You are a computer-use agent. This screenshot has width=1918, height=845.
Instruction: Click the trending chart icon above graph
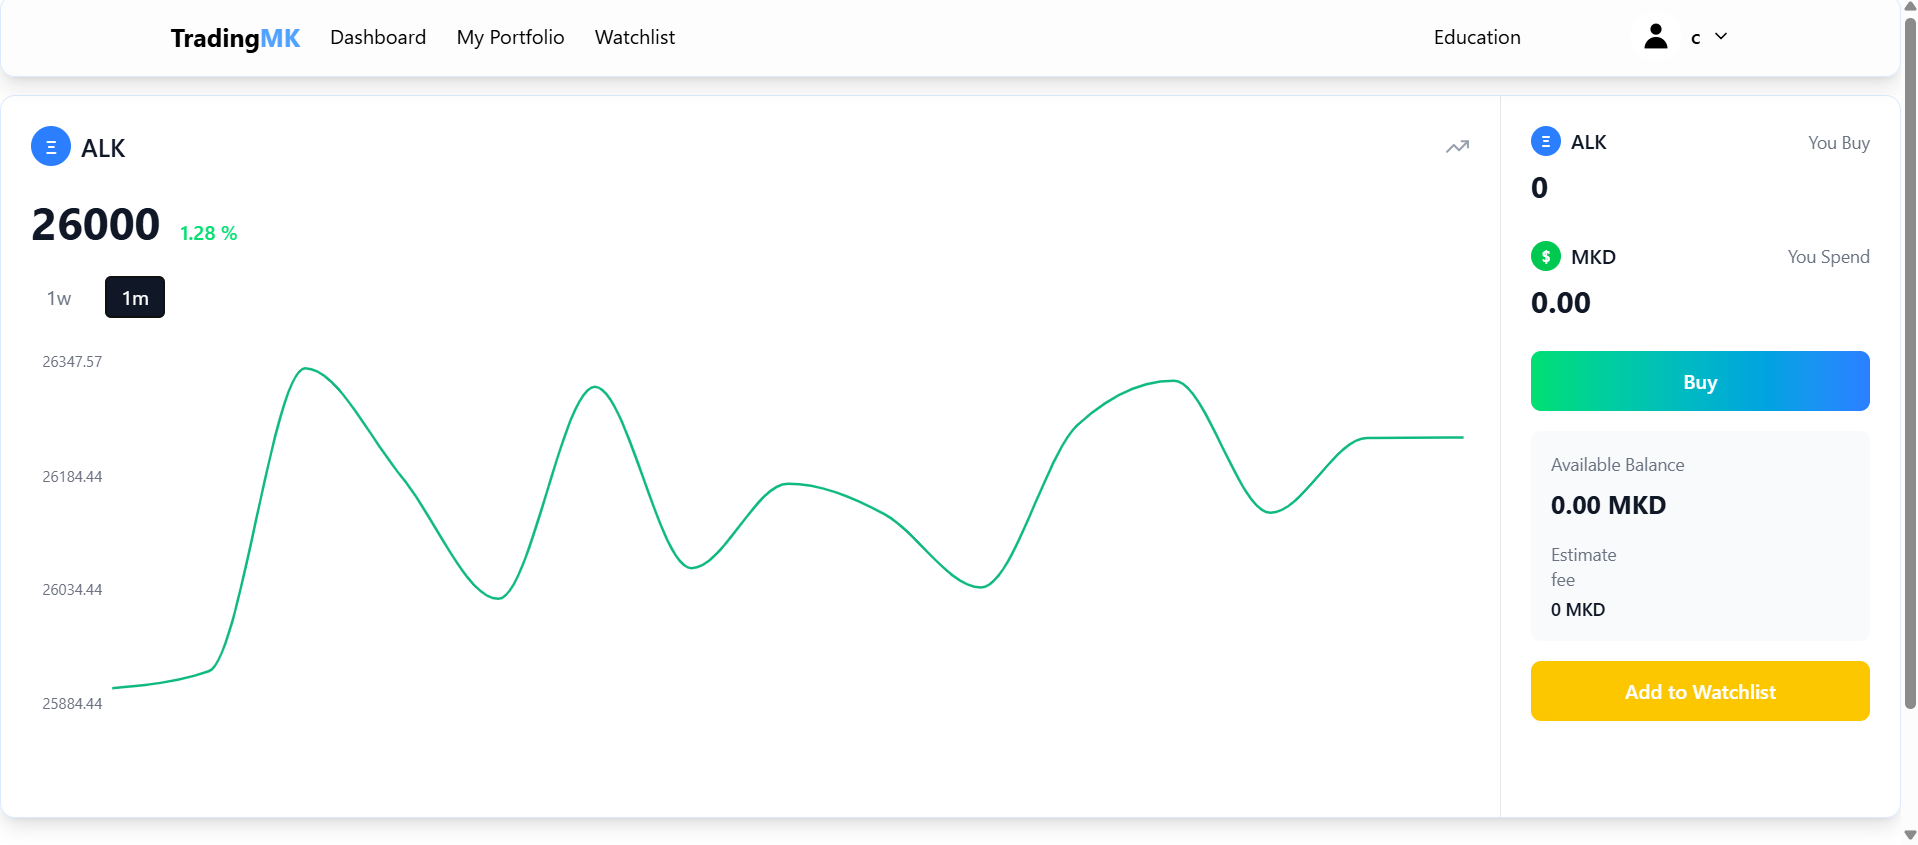(1457, 147)
